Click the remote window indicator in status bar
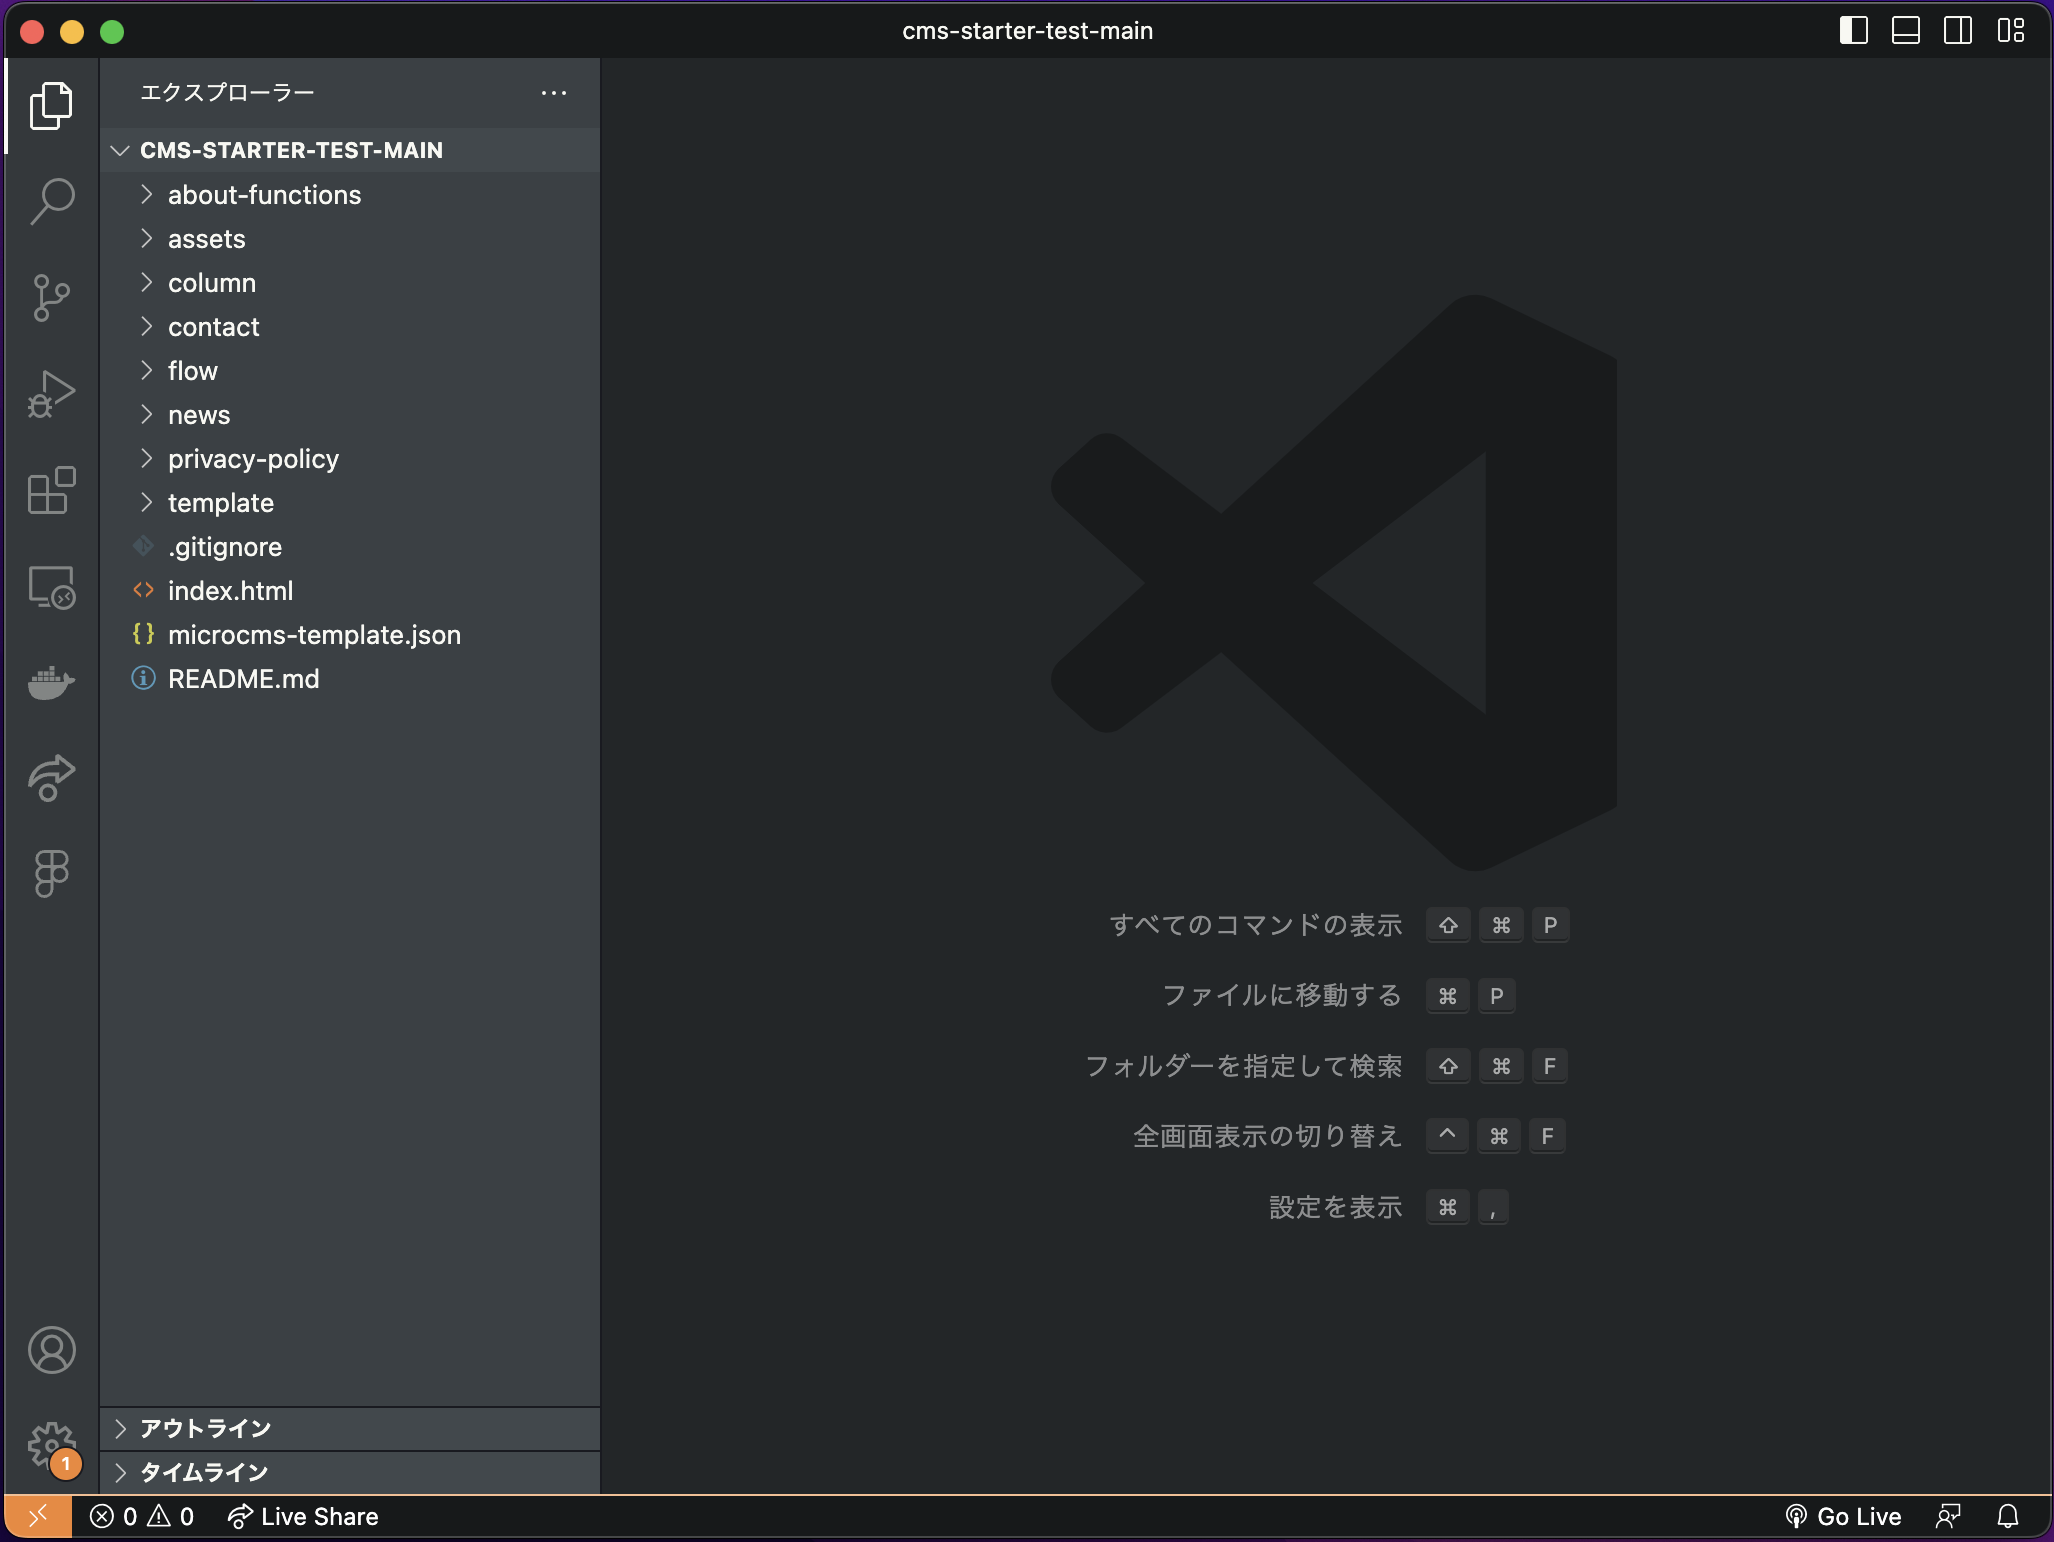The width and height of the screenshot is (2054, 1542). [x=38, y=1517]
